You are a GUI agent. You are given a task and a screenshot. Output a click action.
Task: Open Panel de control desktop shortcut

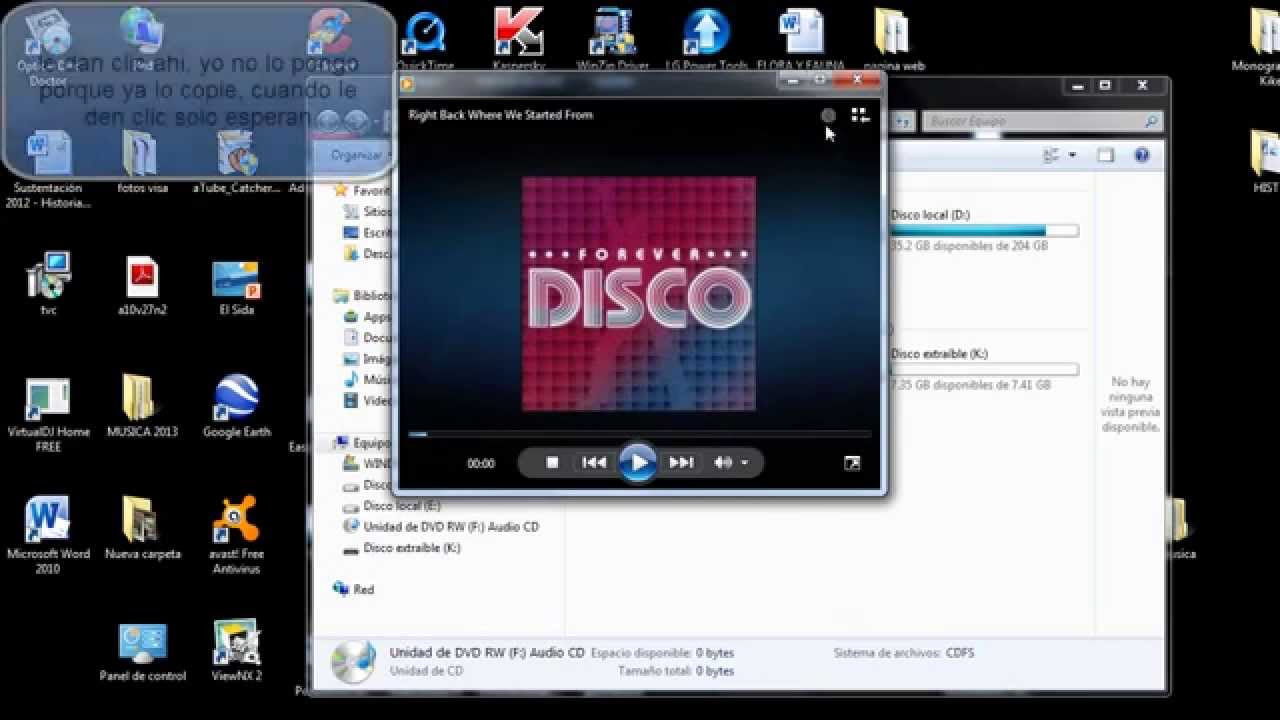[142, 652]
